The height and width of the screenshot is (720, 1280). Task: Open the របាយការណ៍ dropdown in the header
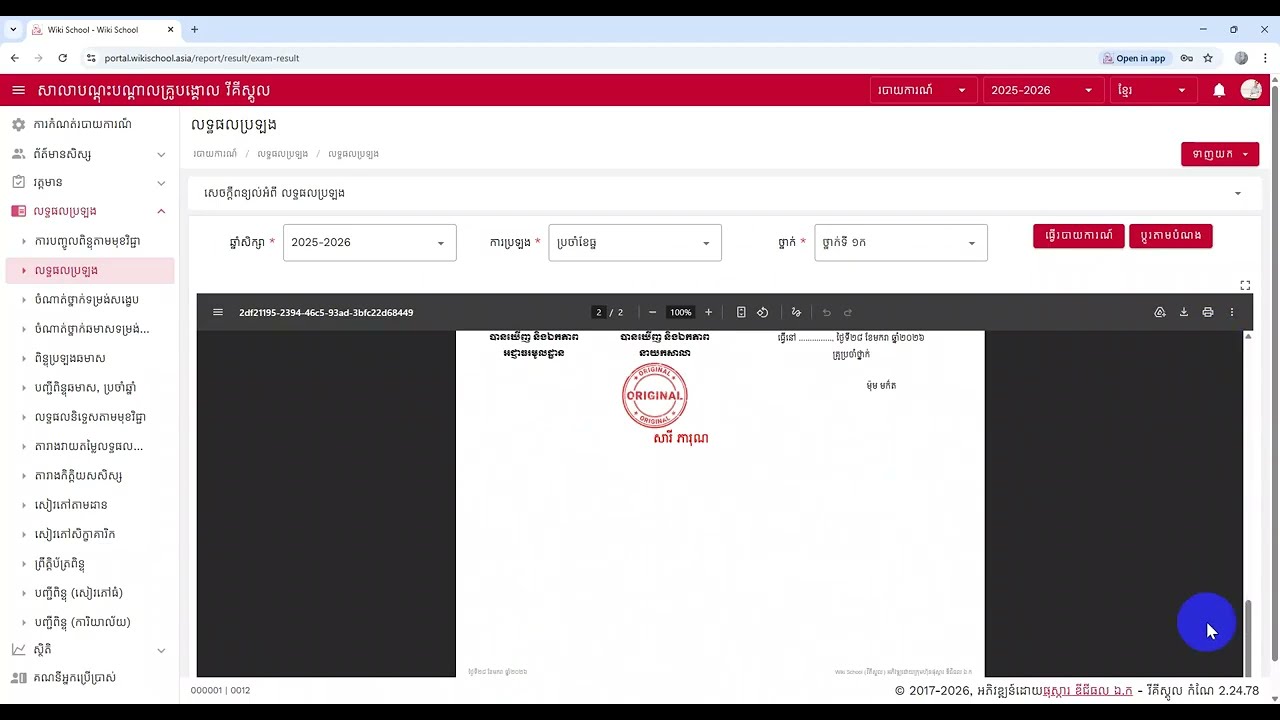922,90
